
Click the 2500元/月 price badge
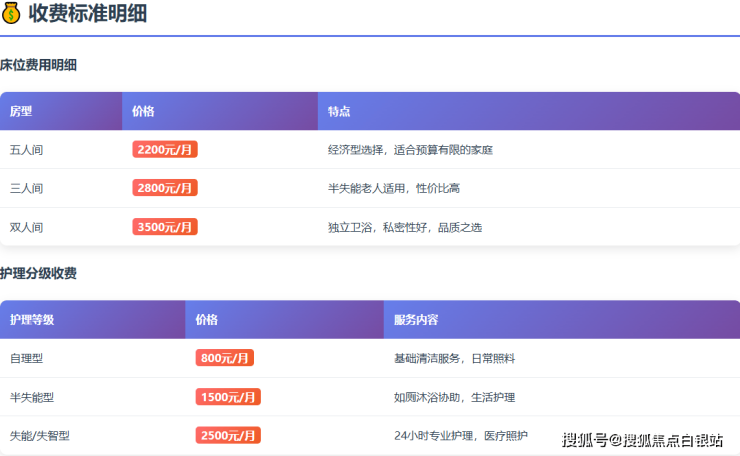[228, 436]
